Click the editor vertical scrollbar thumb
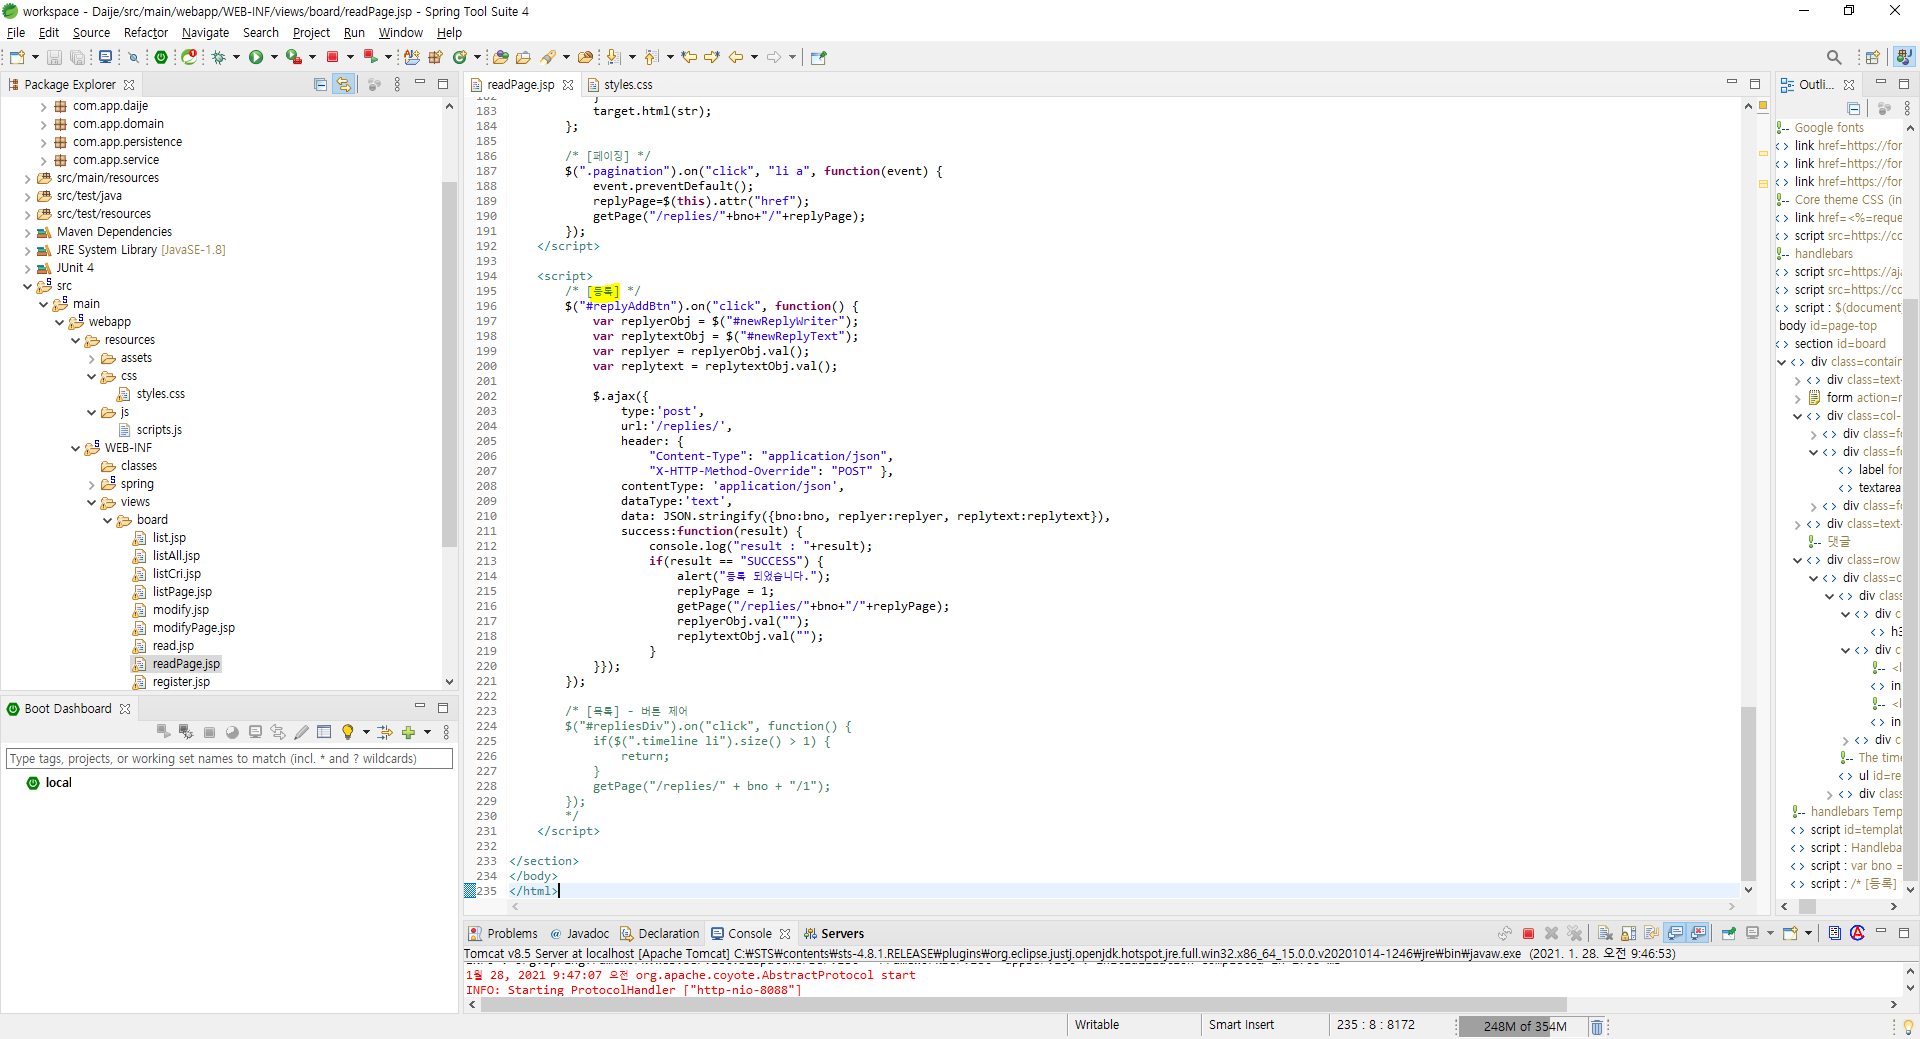1920x1039 pixels. point(1748,793)
